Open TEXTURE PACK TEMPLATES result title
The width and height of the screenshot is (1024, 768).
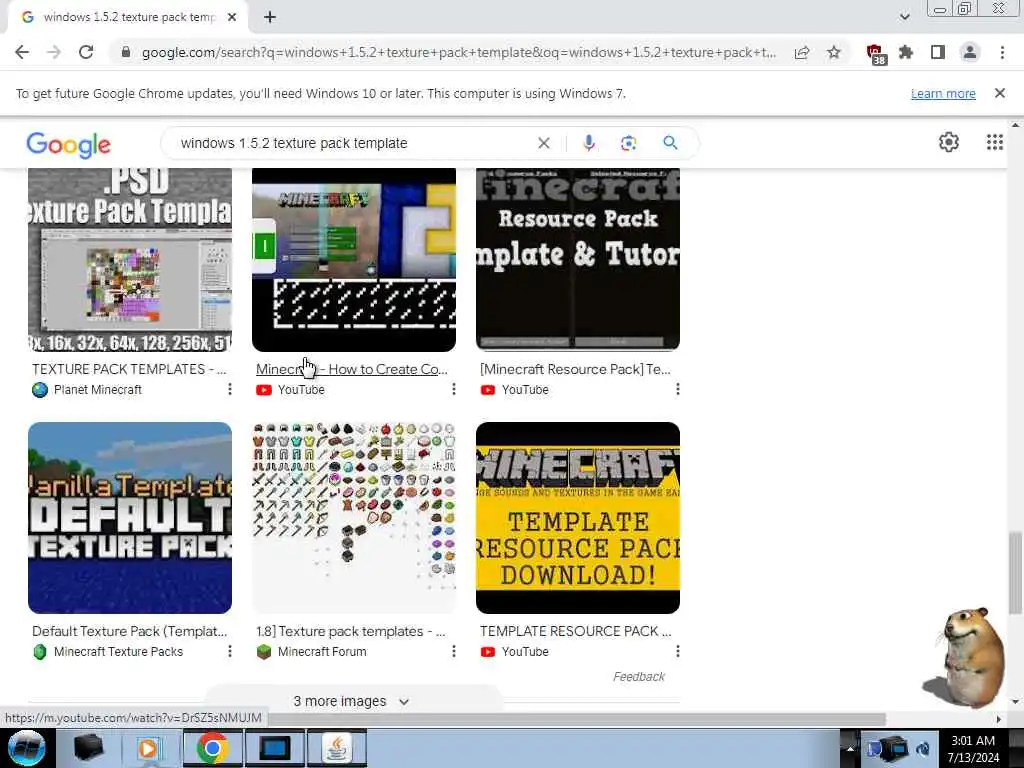coord(129,369)
